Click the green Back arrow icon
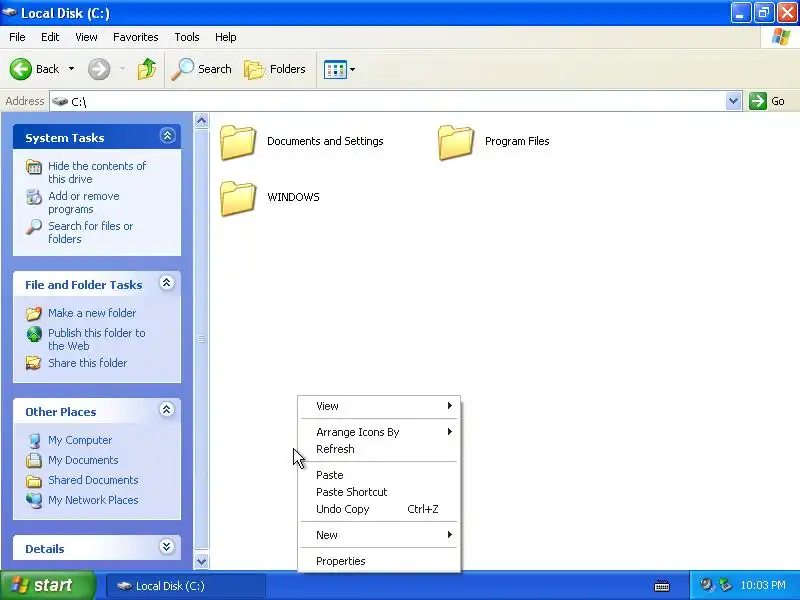Image resolution: width=800 pixels, height=600 pixels. pos(21,69)
